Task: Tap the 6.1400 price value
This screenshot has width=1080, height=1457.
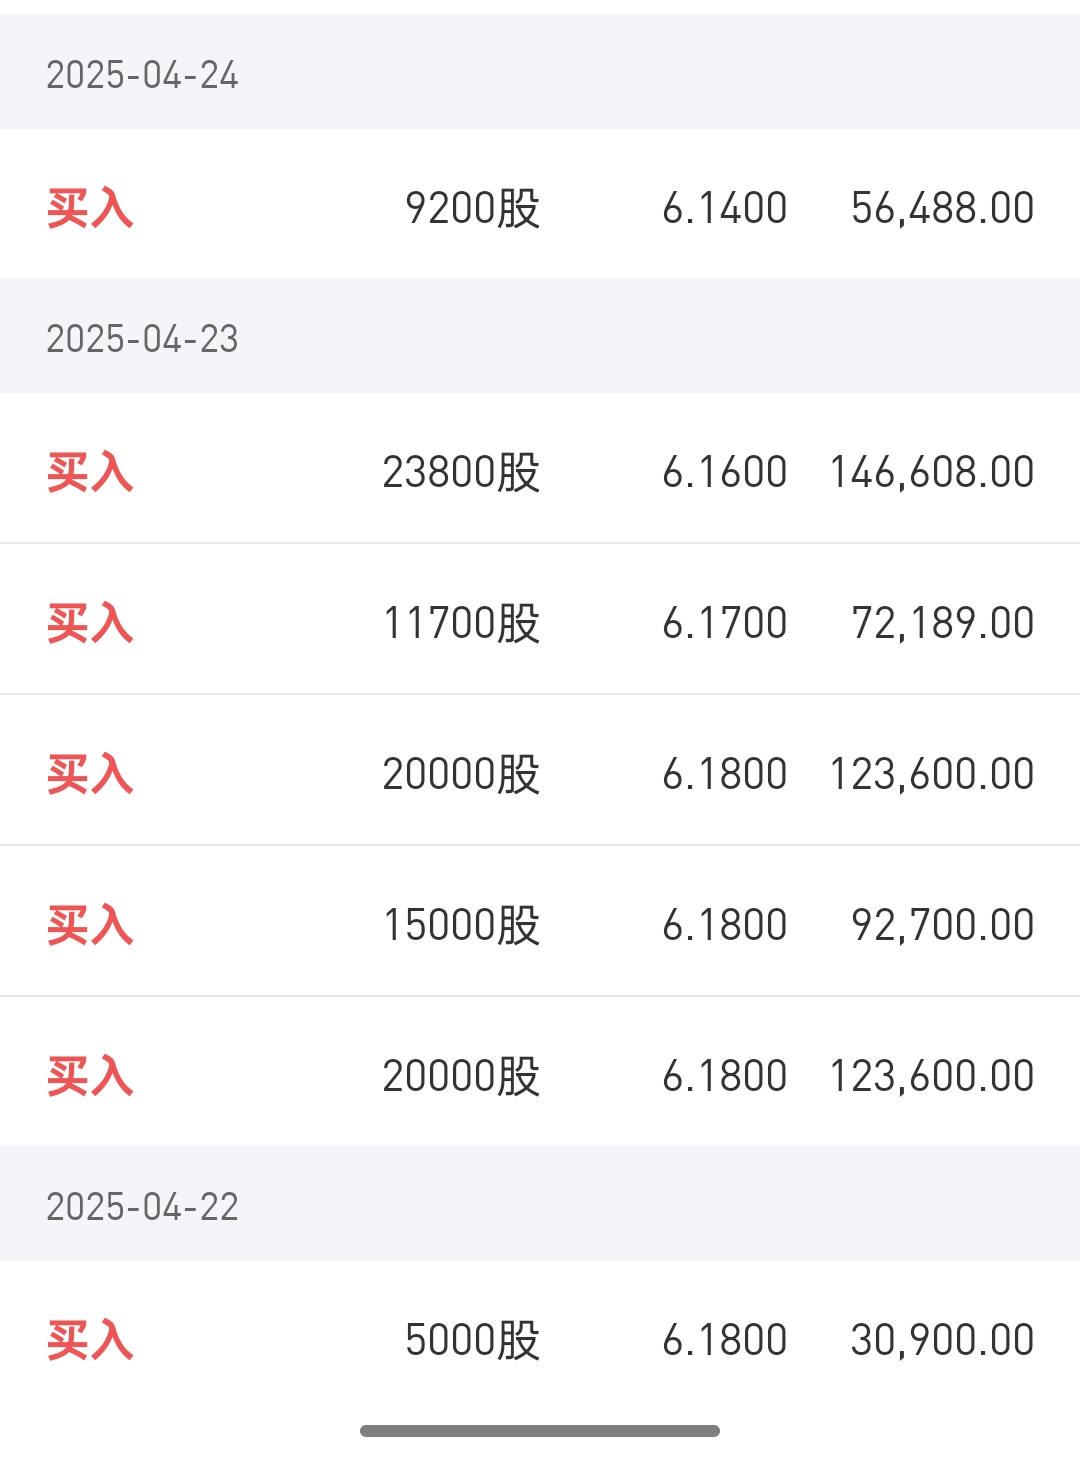Action: point(725,208)
